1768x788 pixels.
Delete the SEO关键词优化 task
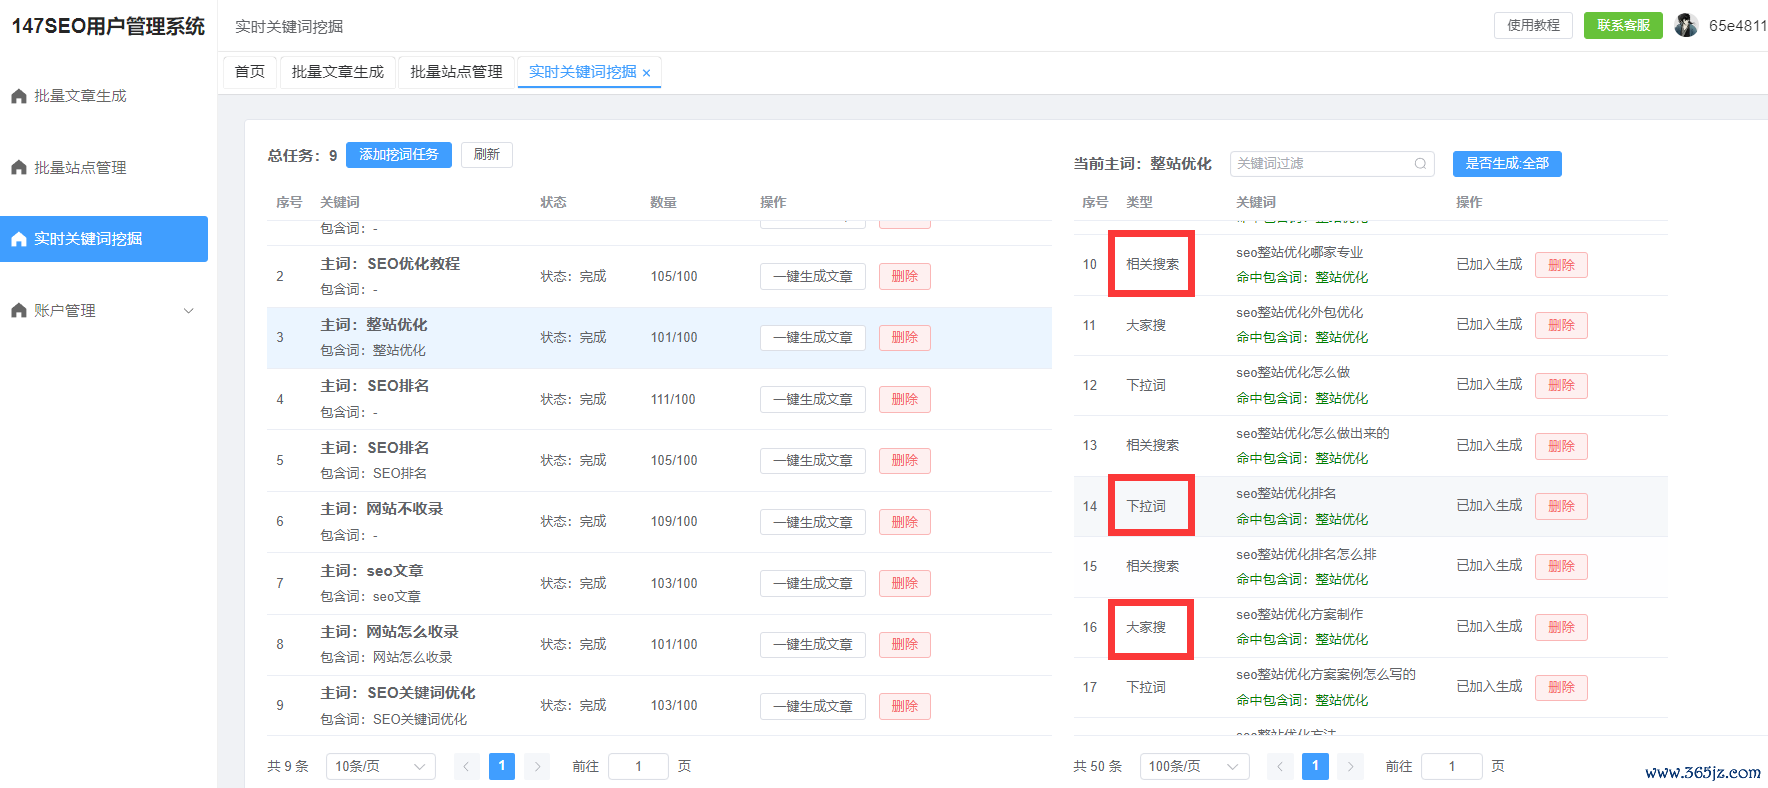coord(905,707)
